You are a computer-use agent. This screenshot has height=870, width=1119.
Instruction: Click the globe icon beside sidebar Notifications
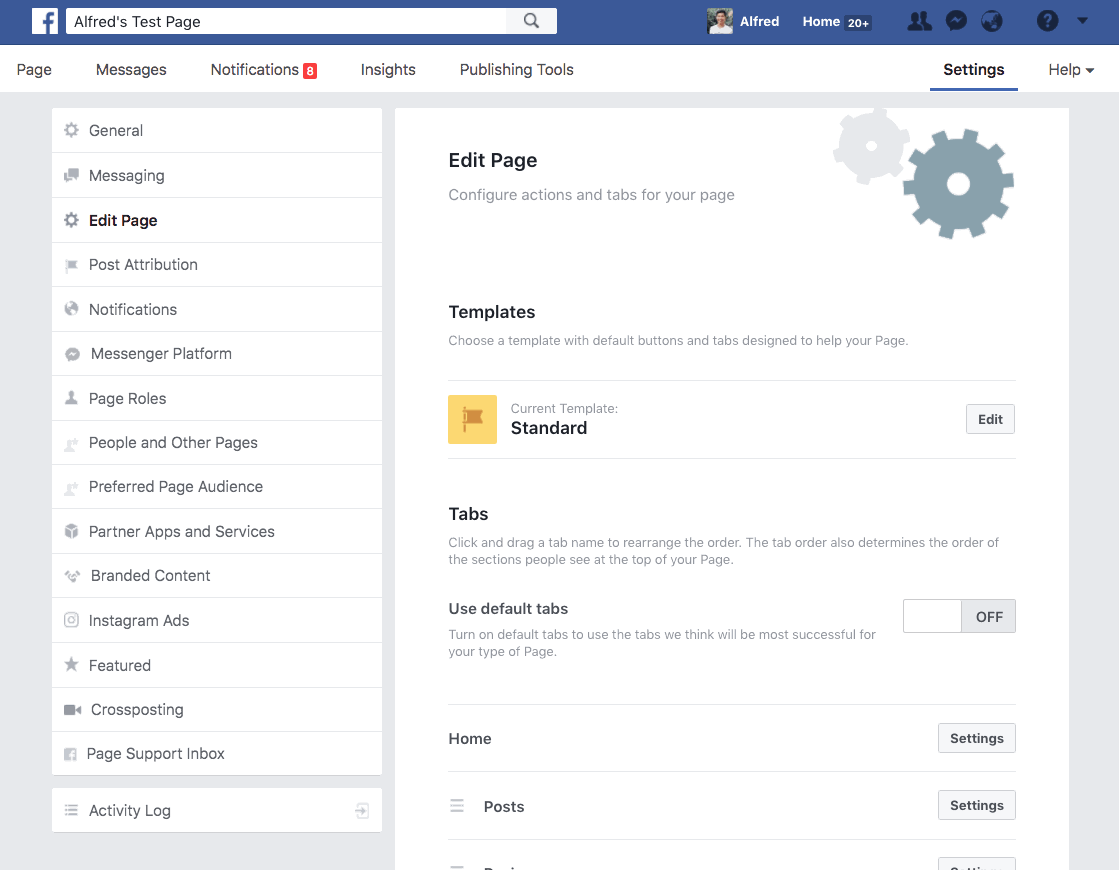click(71, 308)
